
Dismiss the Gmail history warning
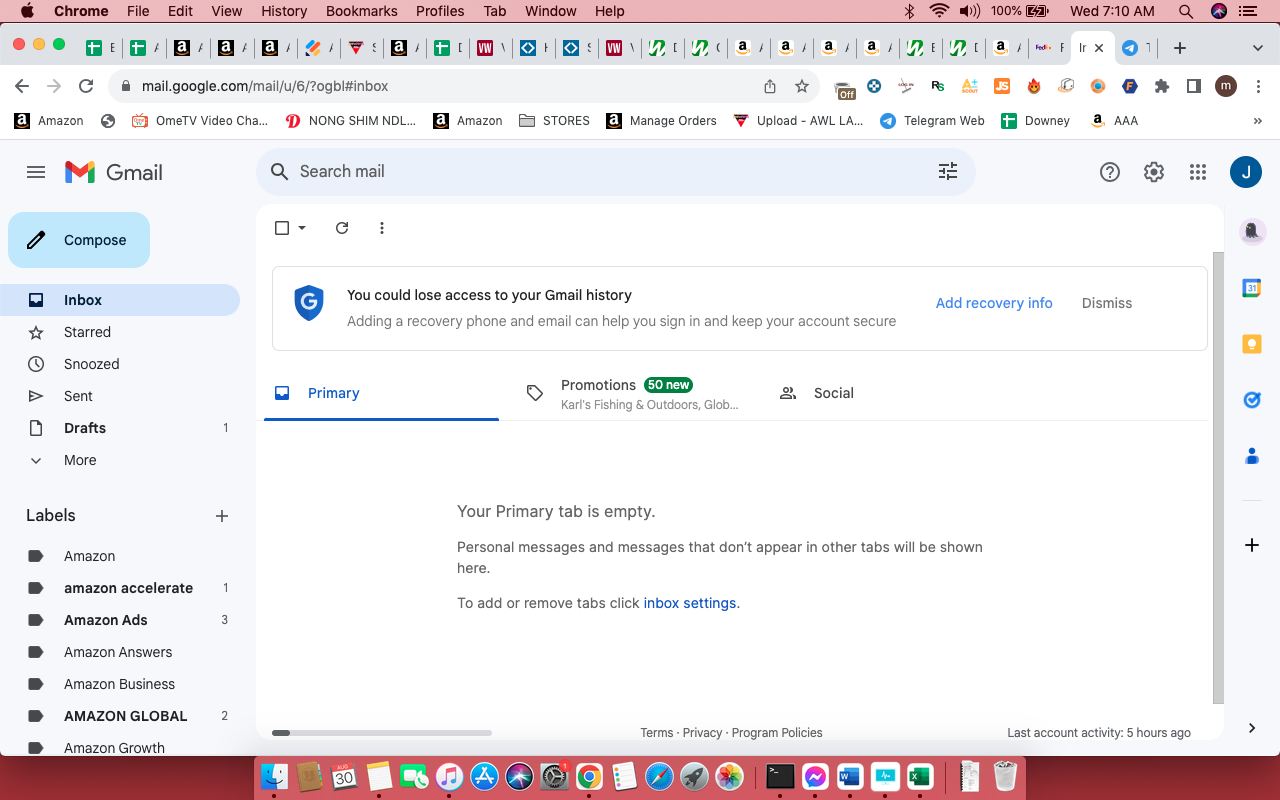click(1107, 303)
